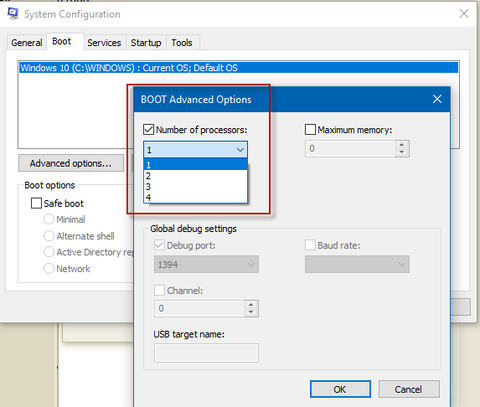Image resolution: width=480 pixels, height=407 pixels.
Task: Choose 3 in the processors list
Action: 196,187
